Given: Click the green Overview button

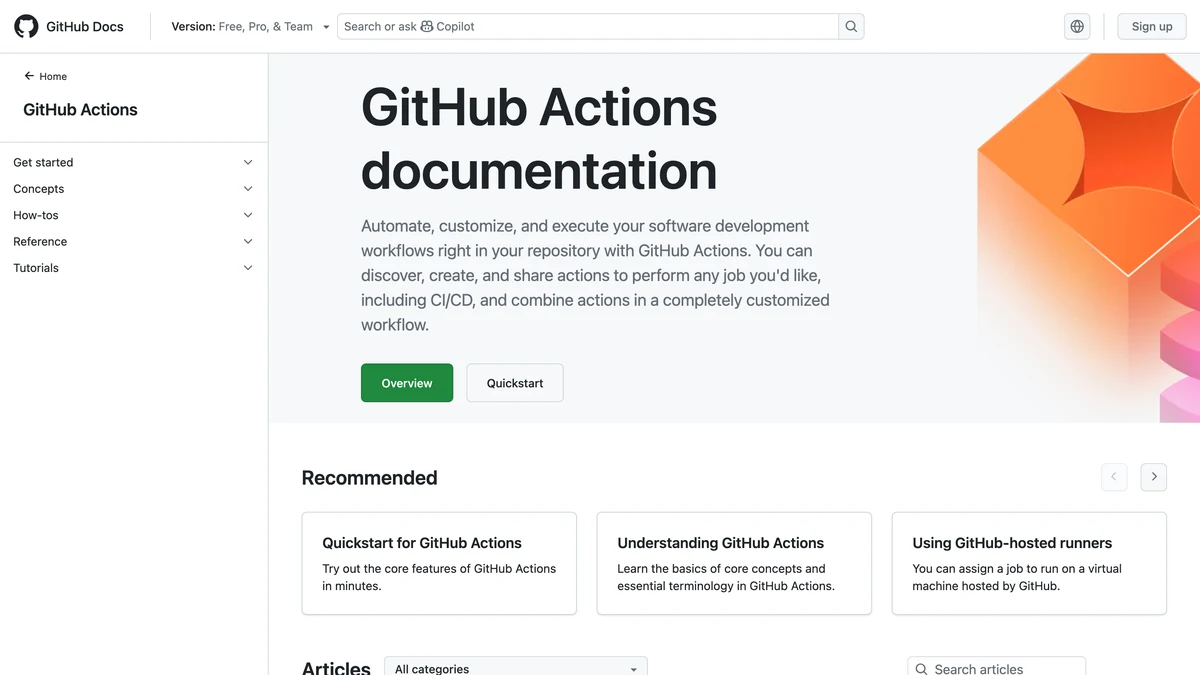Looking at the screenshot, I should pos(407,383).
